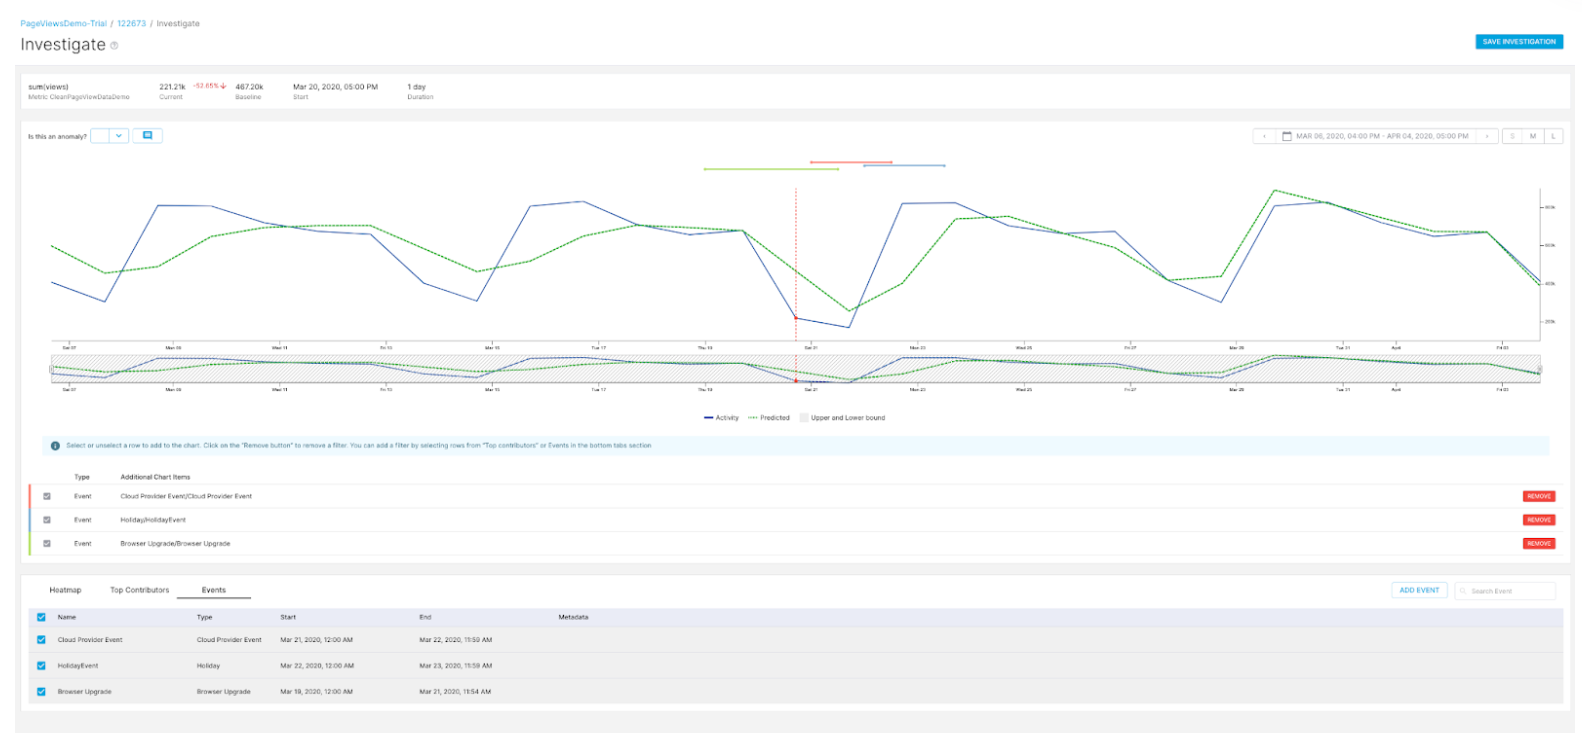Expand the 'Is this an anomaly?' dropdown
Viewport: 1582px width, 742px height.
click(x=110, y=136)
